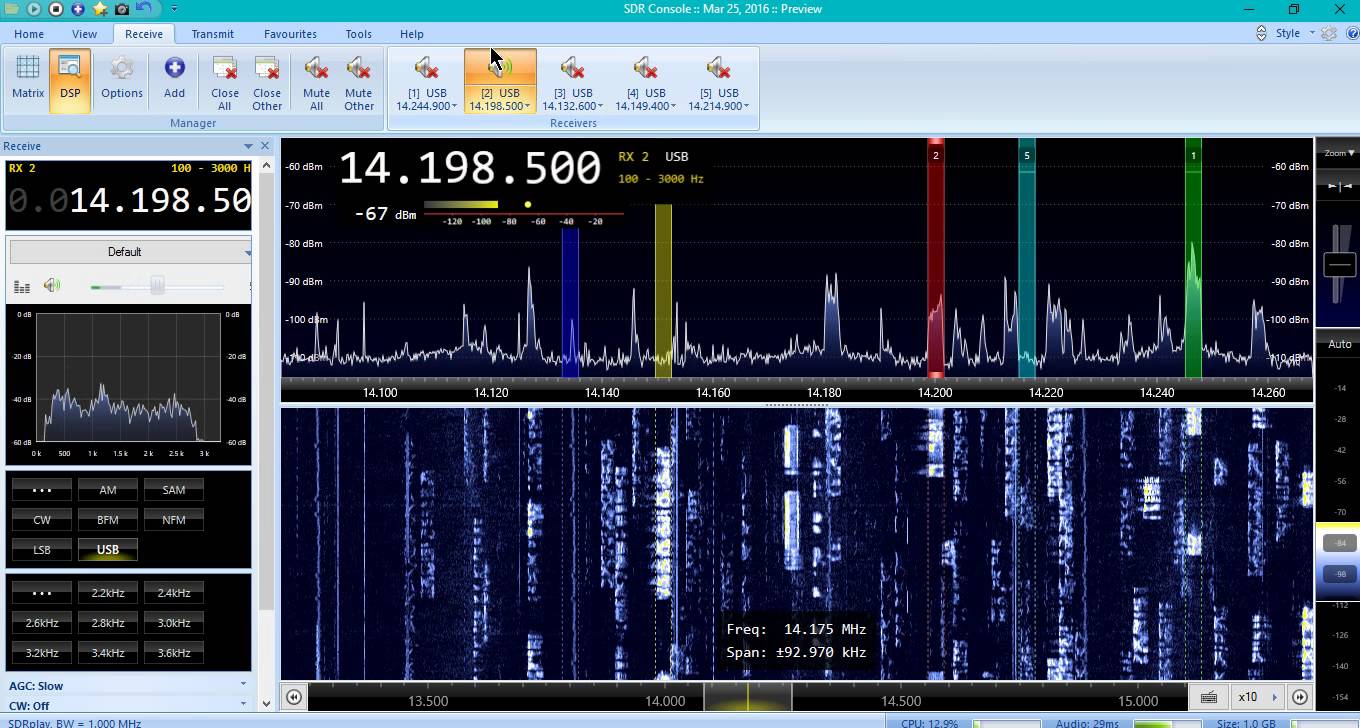Click the favourites star icon in the title bar
The image size is (1360, 728).
coord(99,9)
